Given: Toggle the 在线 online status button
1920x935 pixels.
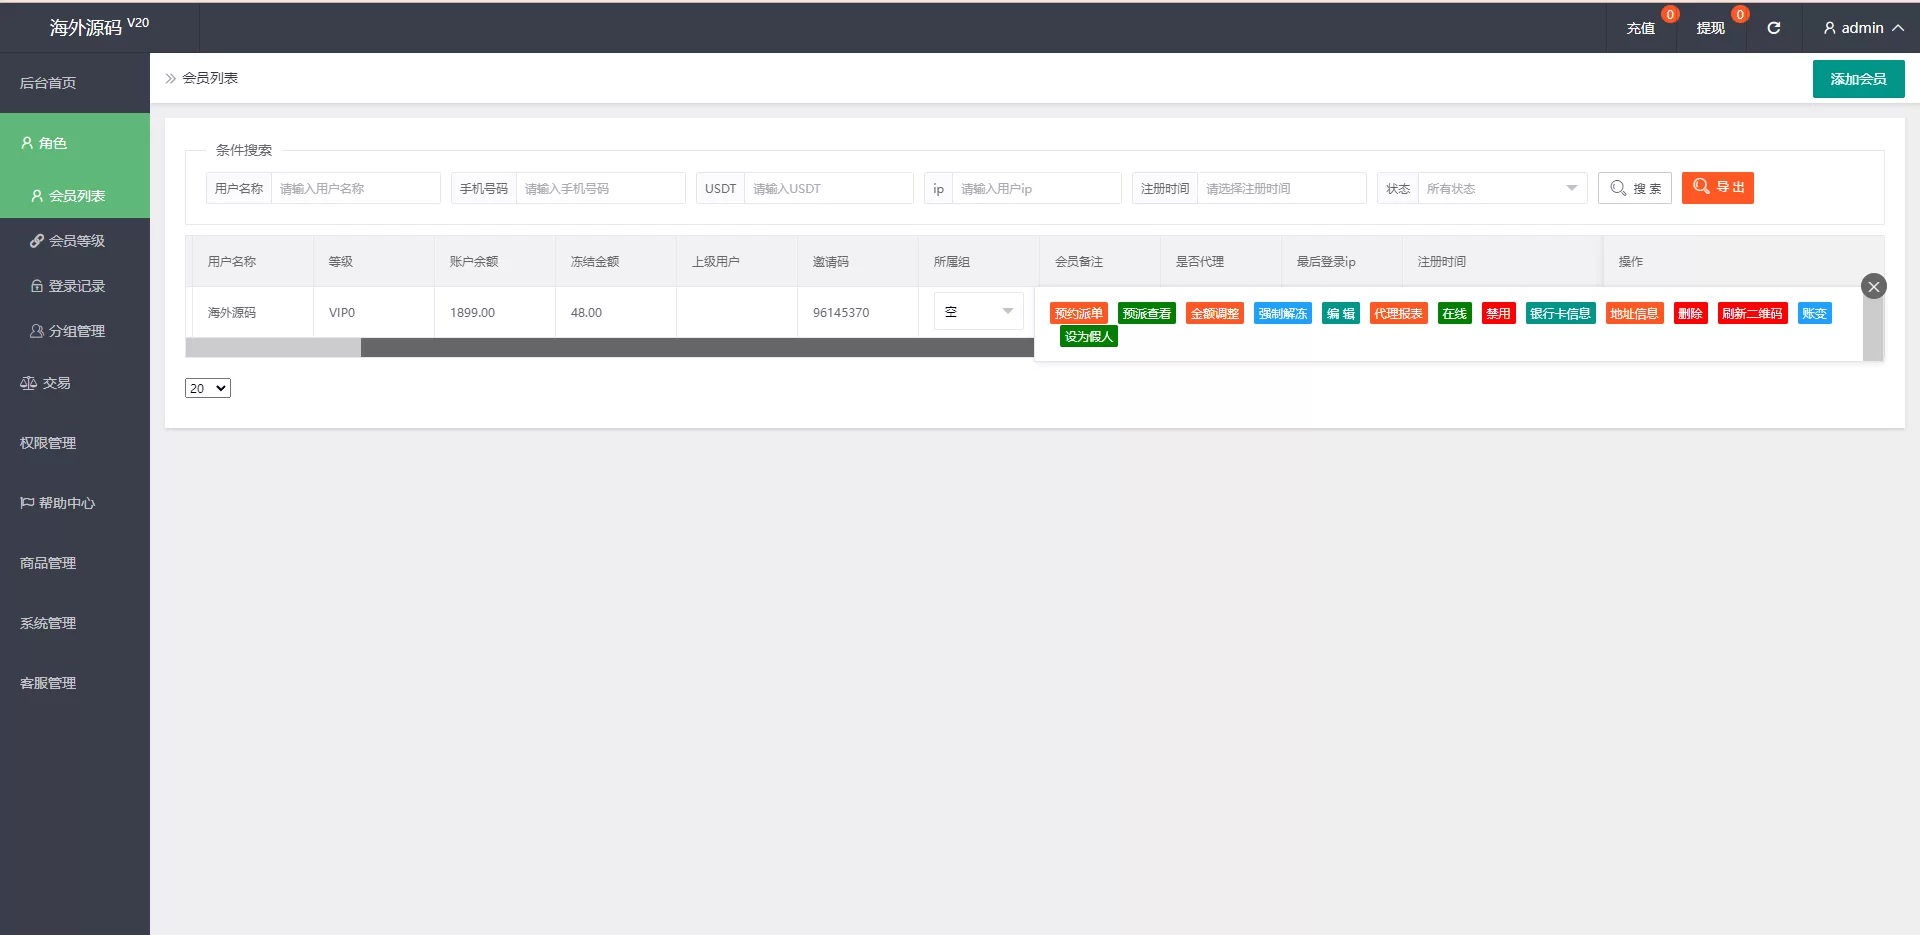Looking at the screenshot, I should tap(1454, 314).
